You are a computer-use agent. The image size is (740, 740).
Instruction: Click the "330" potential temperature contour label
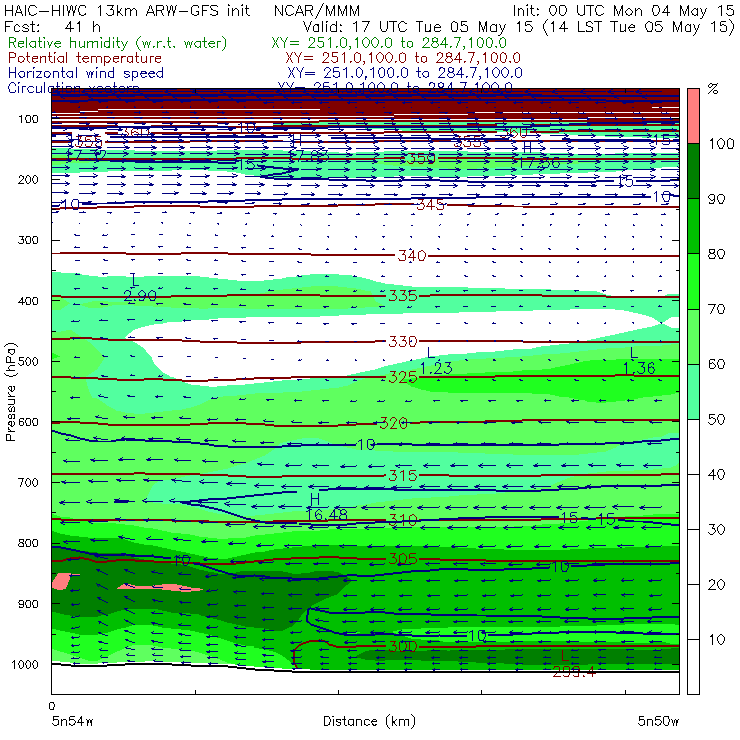point(403,341)
